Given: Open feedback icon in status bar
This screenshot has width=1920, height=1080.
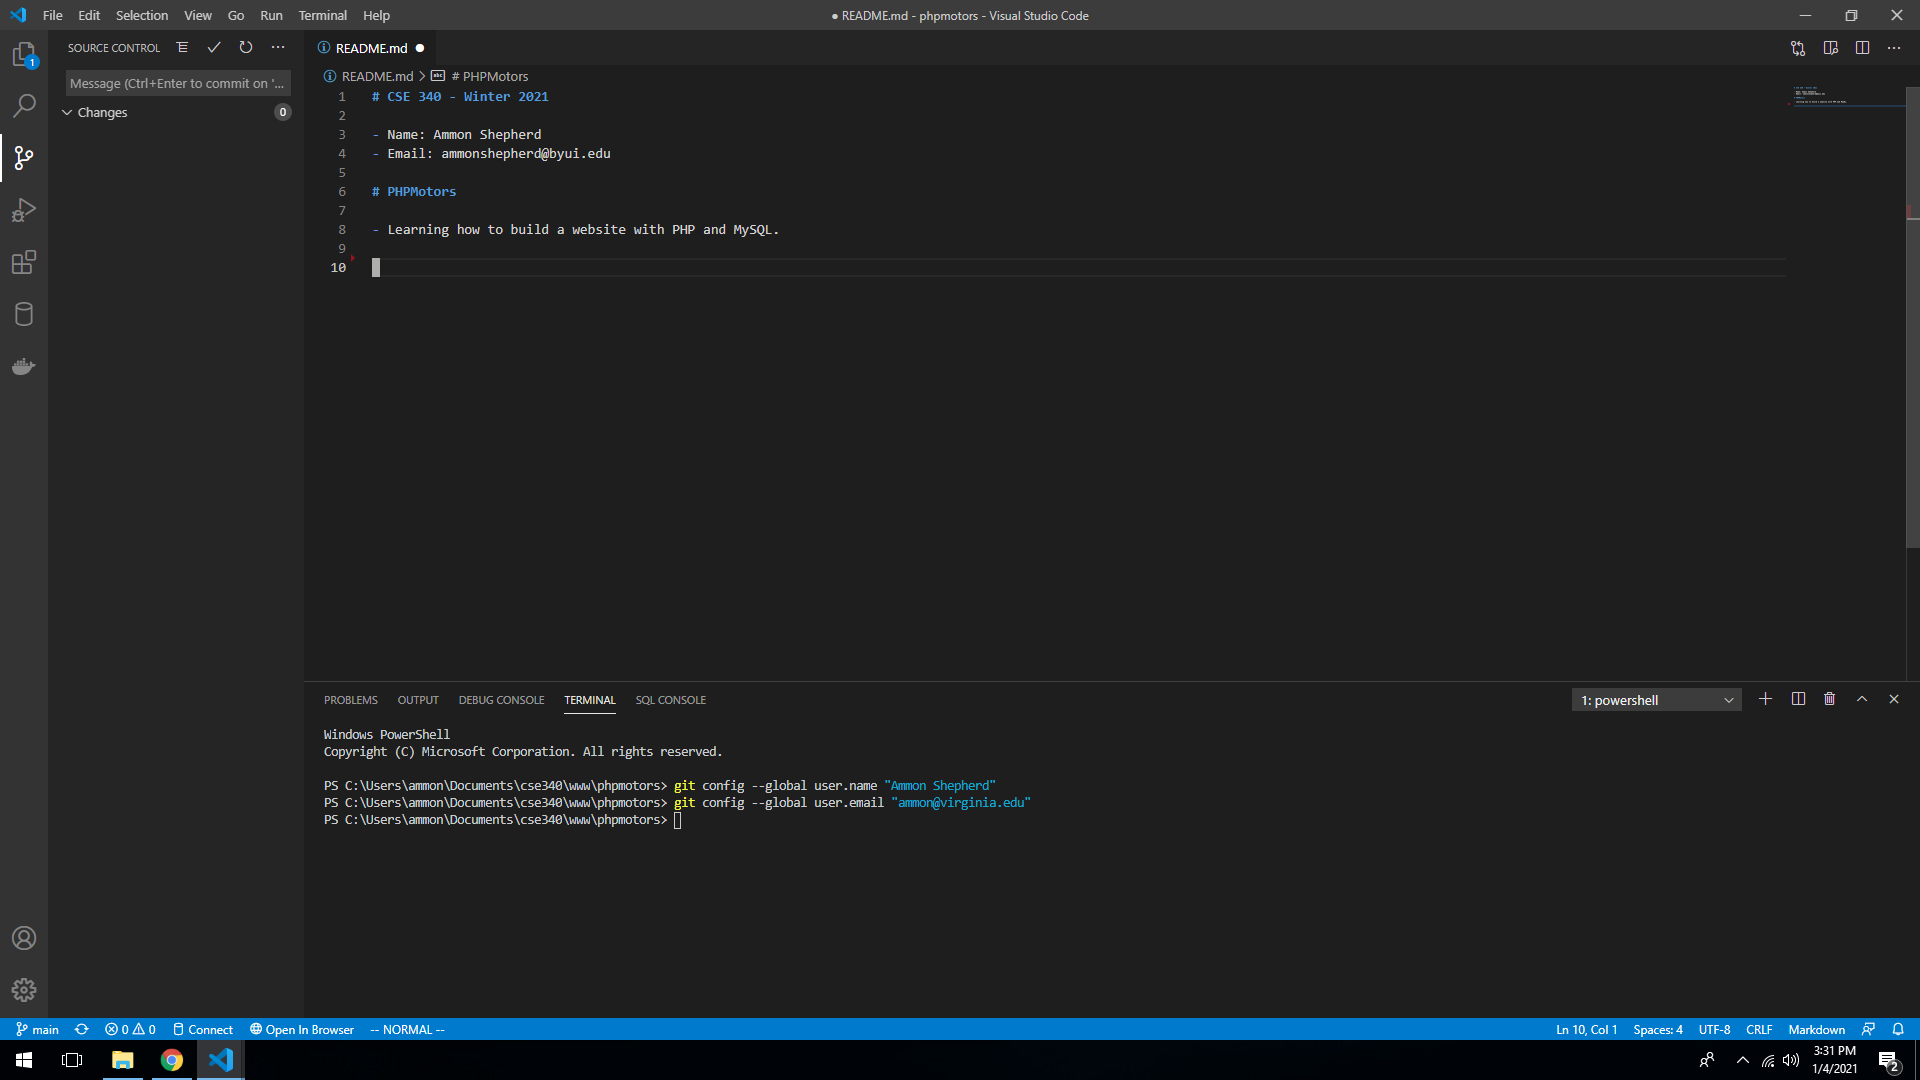Looking at the screenshot, I should point(1868,1029).
